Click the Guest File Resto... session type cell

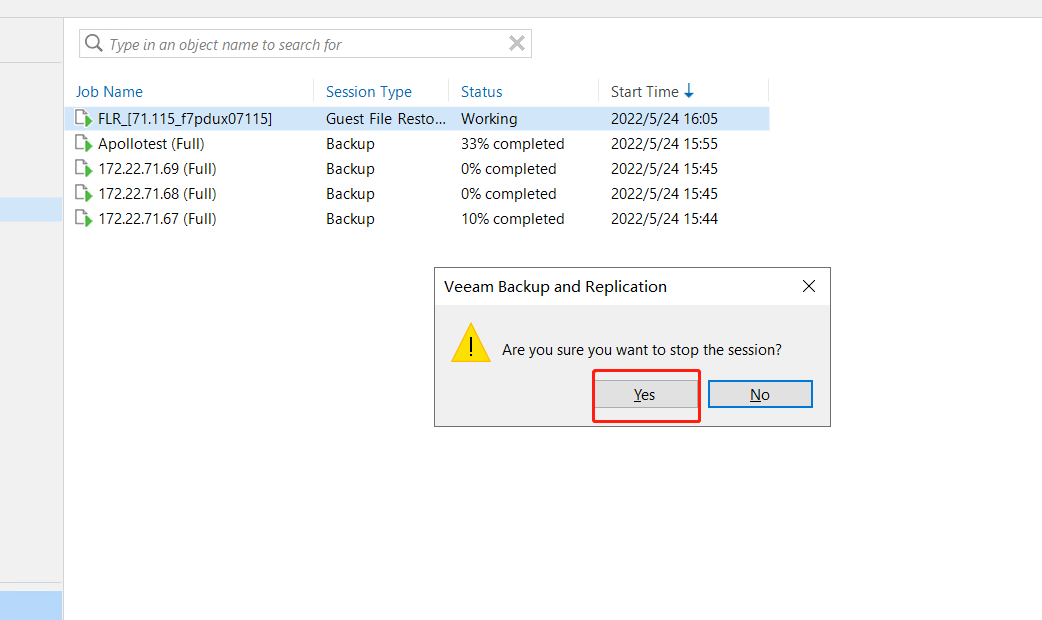tap(385, 118)
